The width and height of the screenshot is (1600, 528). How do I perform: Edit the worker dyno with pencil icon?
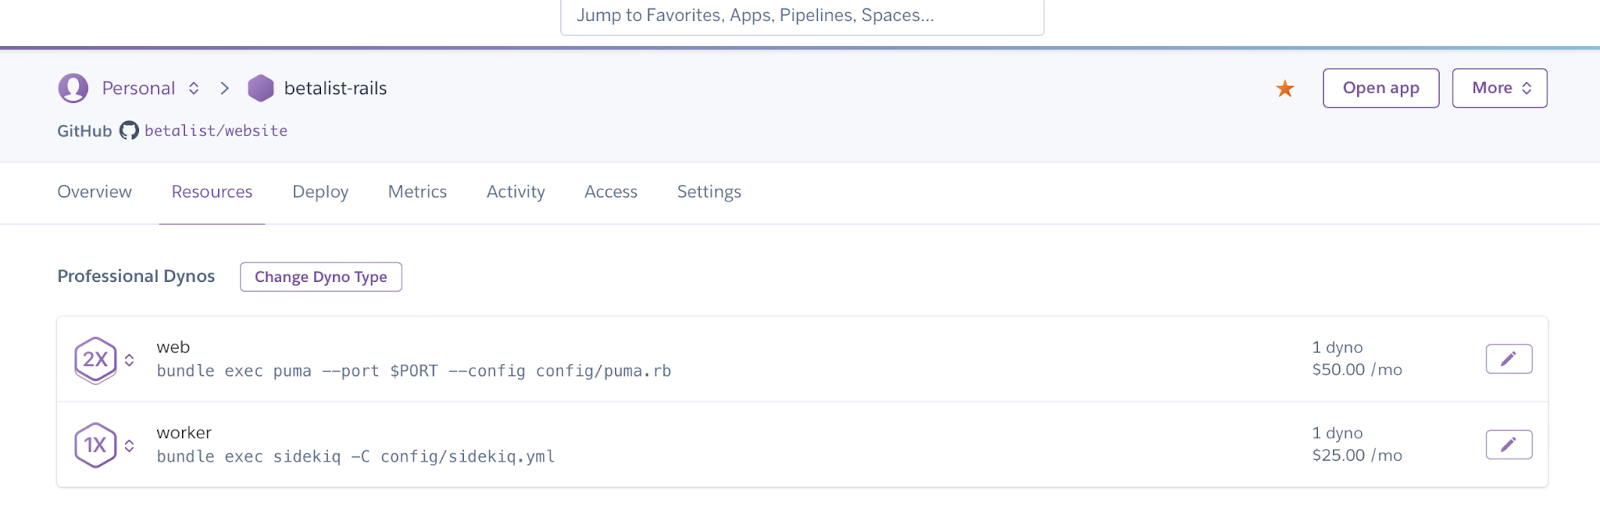point(1508,444)
